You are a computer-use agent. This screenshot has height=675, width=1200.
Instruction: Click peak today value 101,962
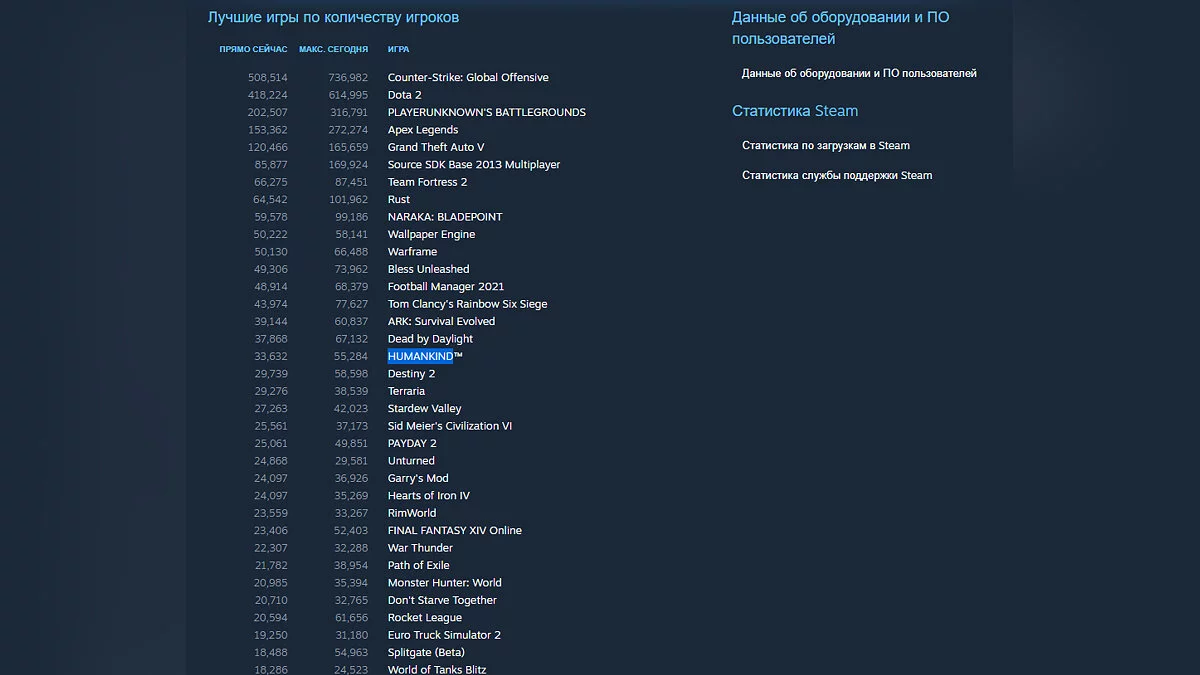348,200
